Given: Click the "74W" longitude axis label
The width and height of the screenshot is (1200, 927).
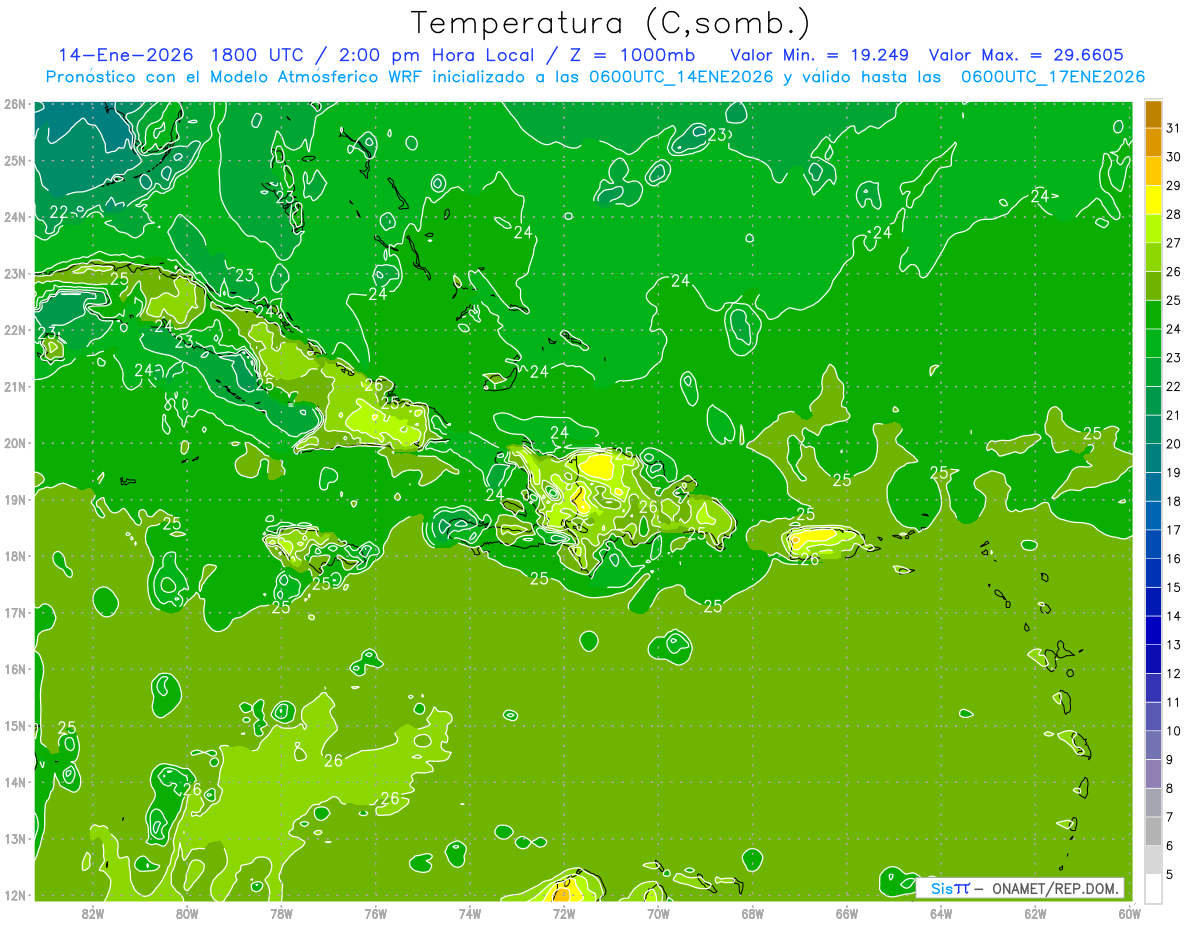Looking at the screenshot, I should [x=469, y=913].
